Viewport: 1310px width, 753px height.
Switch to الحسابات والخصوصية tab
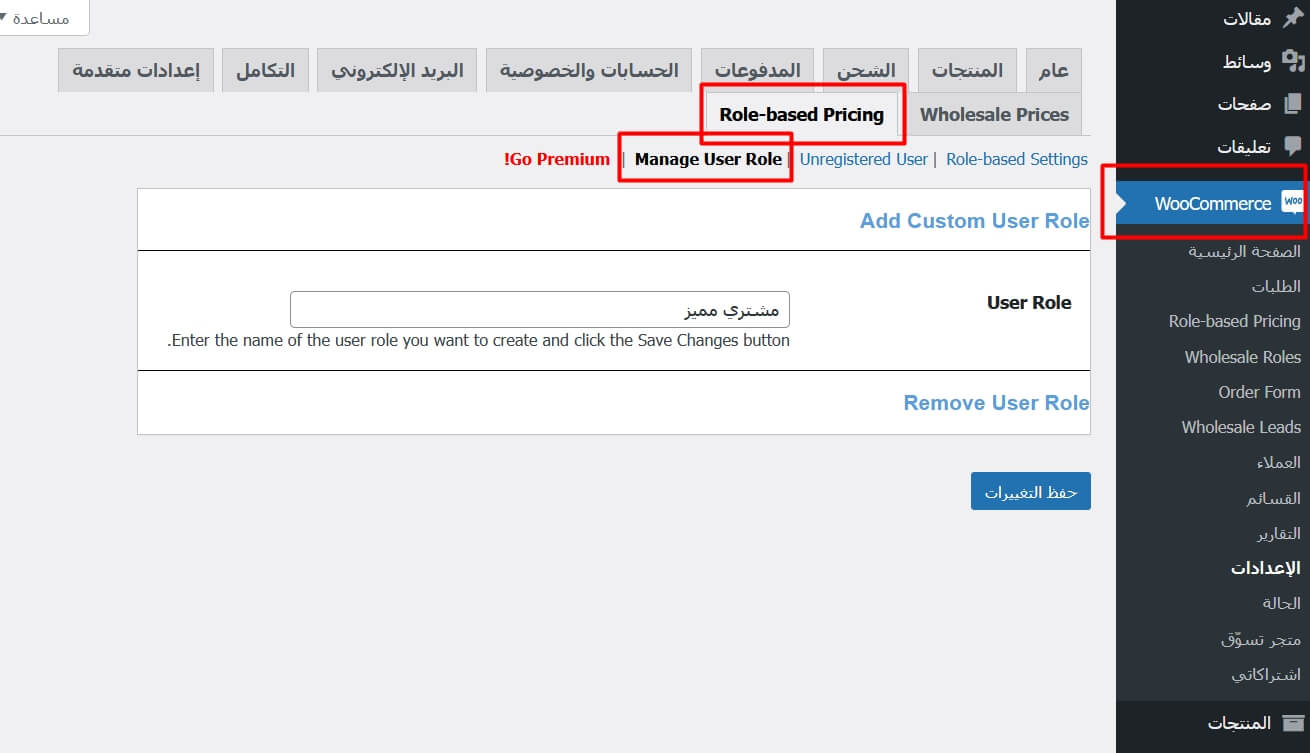(589, 70)
